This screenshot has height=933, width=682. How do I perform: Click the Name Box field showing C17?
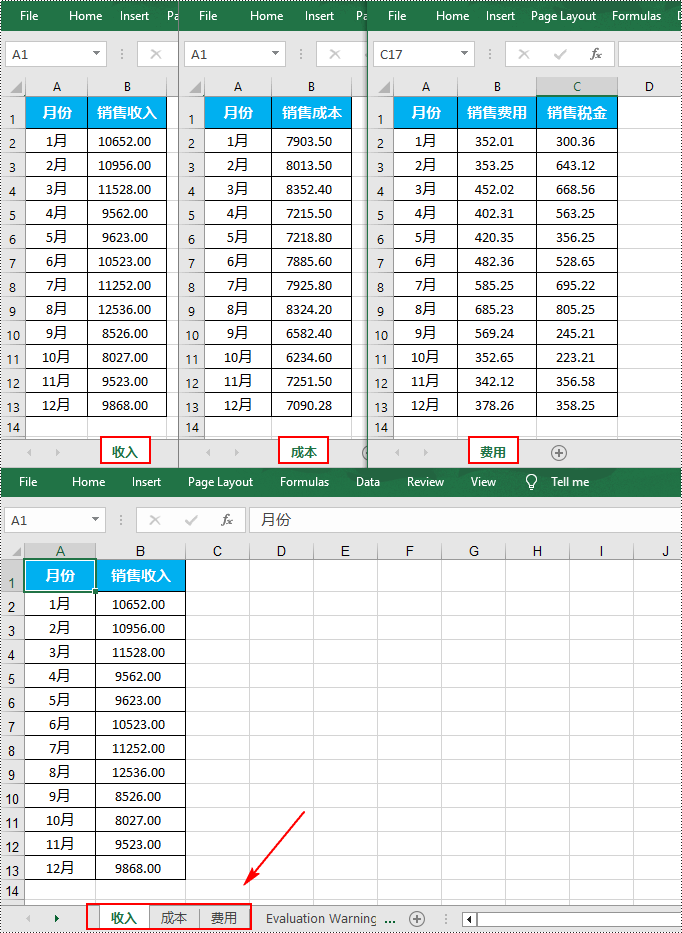pyautogui.click(x=424, y=55)
